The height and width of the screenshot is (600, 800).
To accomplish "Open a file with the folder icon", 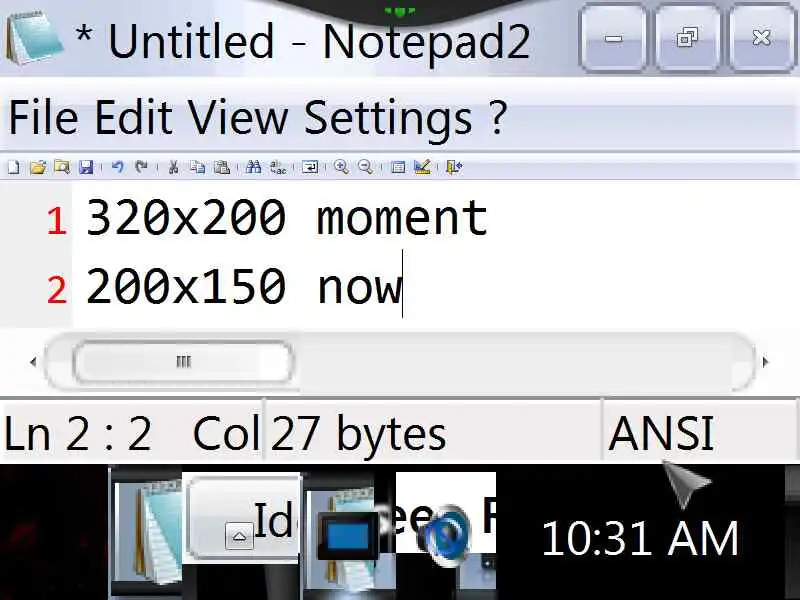I will tap(38, 167).
